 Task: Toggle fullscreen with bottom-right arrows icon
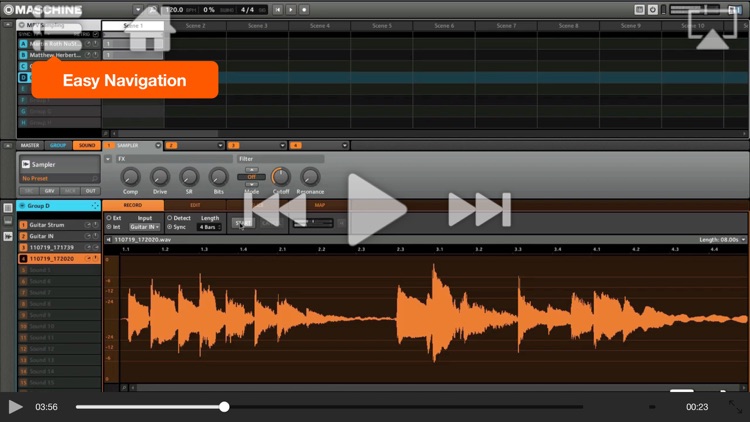tap(736, 407)
